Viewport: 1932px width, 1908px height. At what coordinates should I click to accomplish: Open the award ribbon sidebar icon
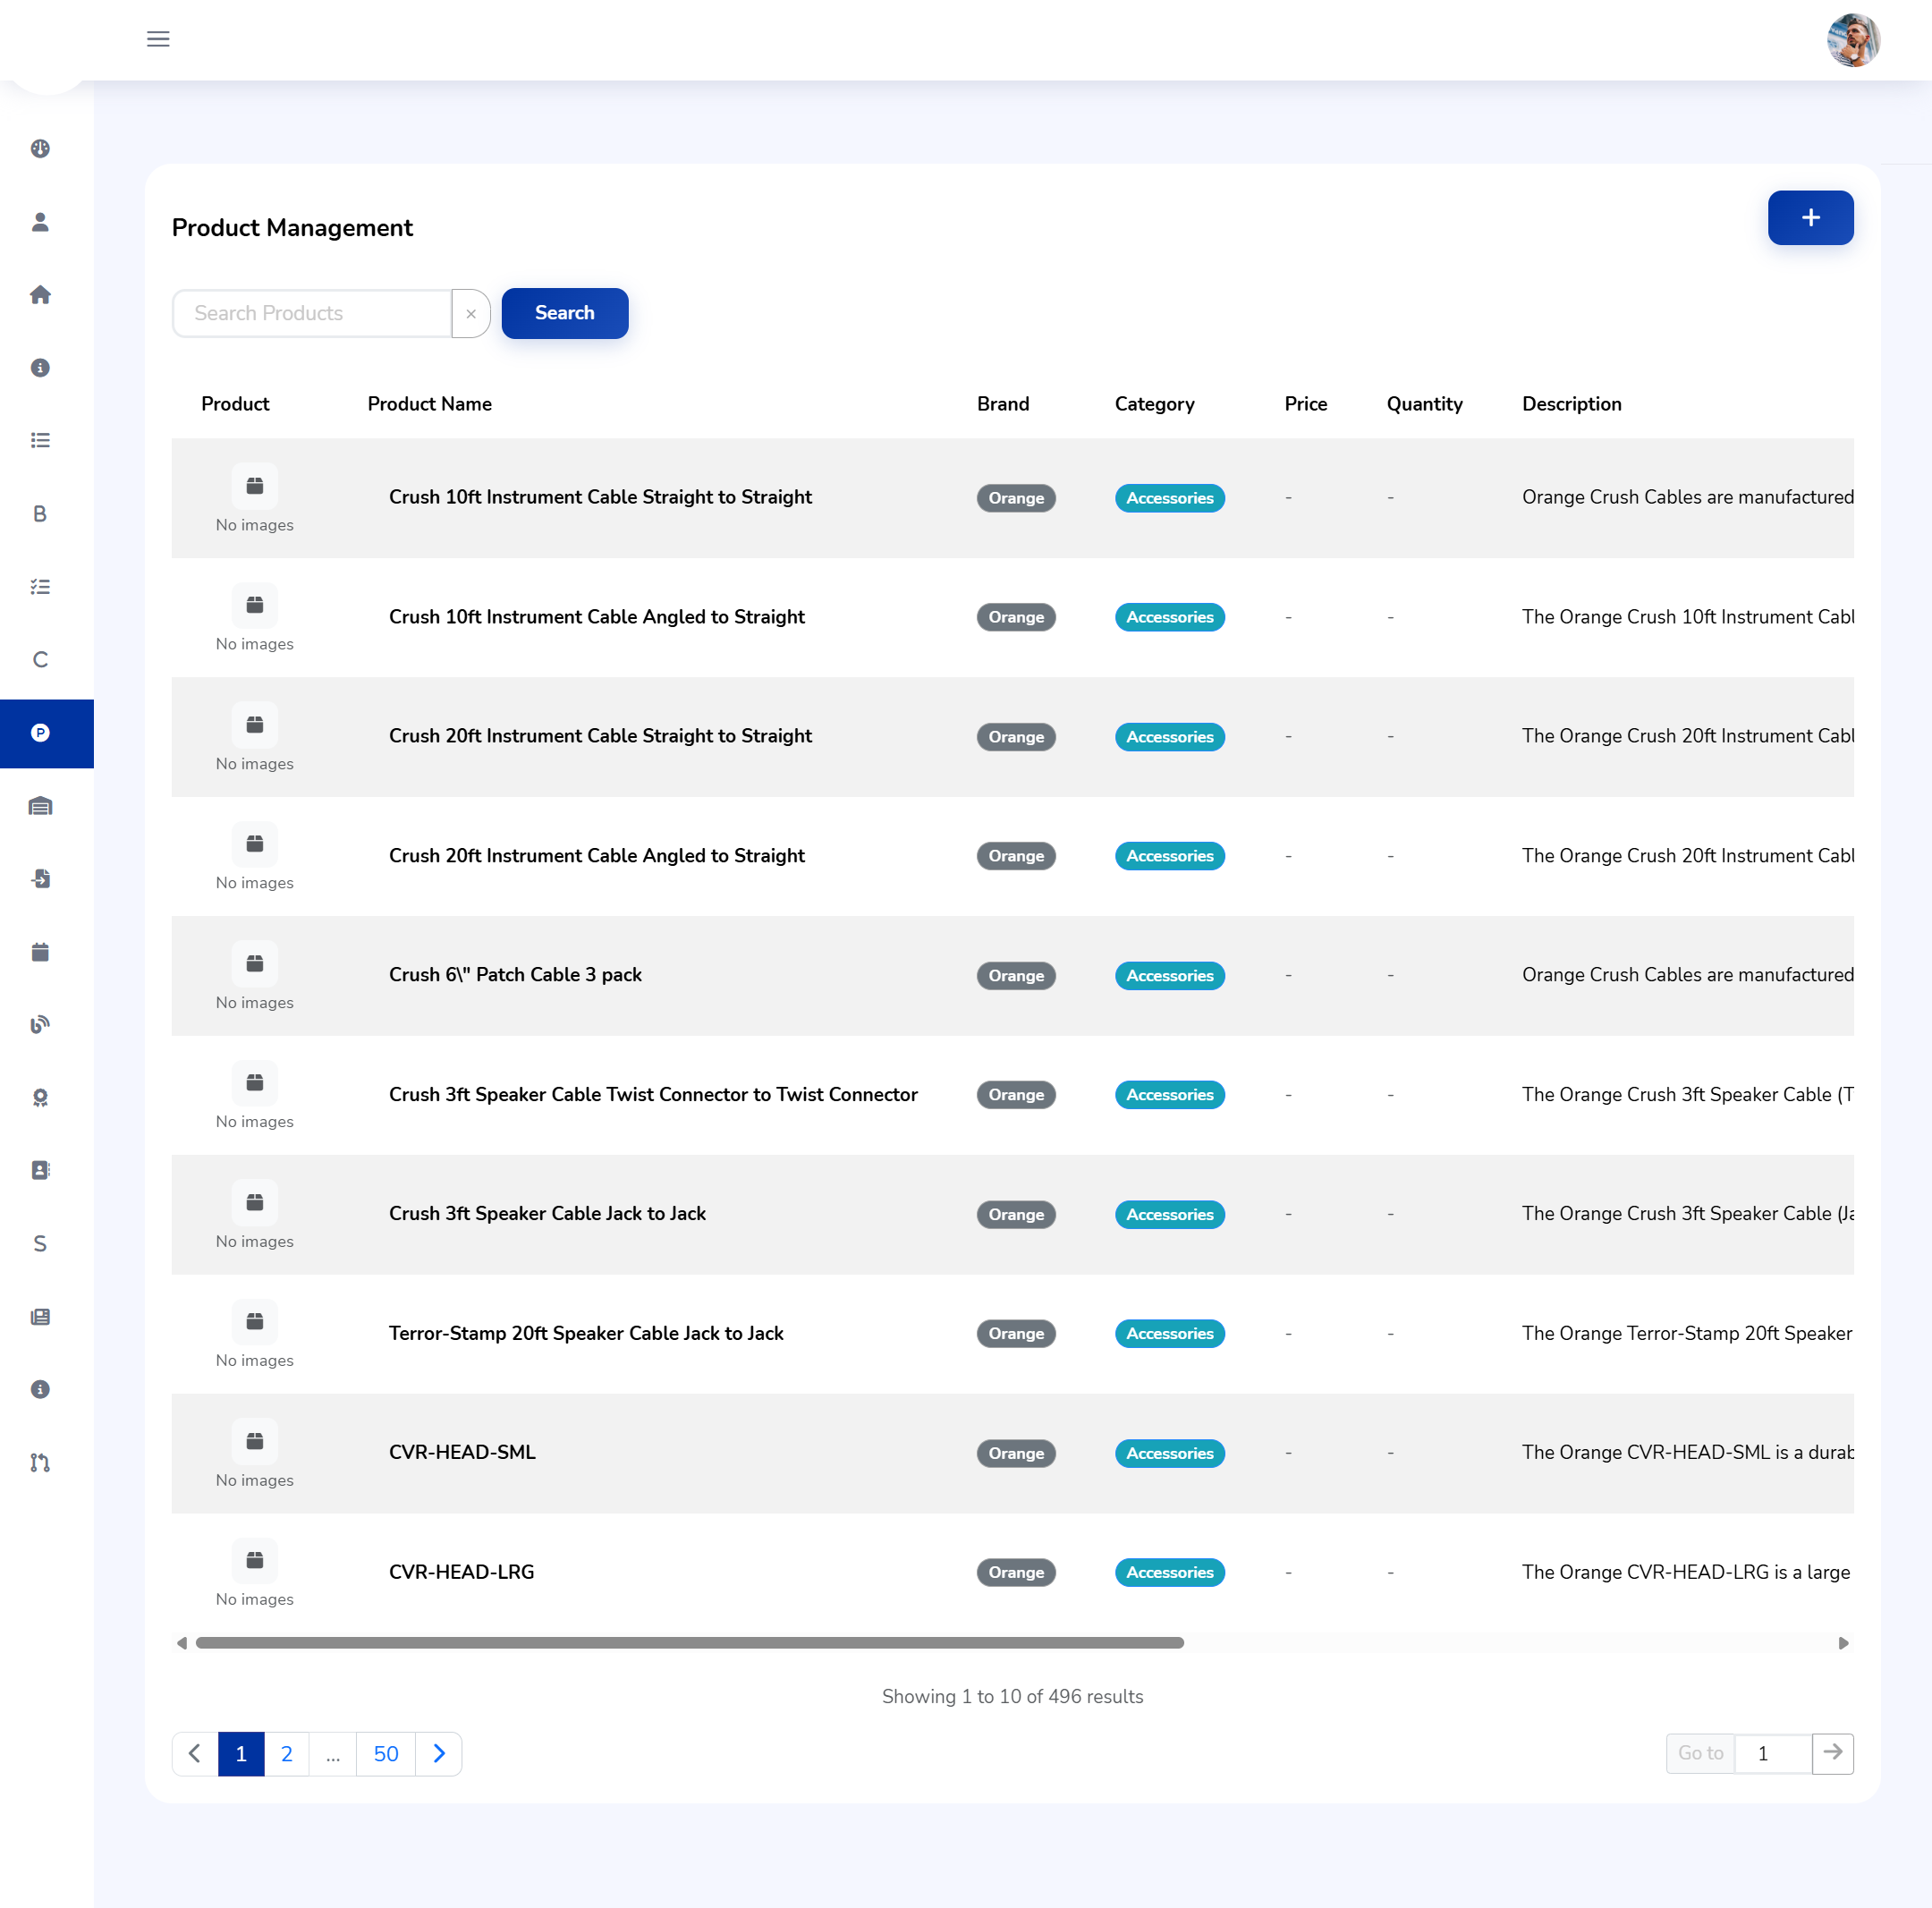point(40,1097)
